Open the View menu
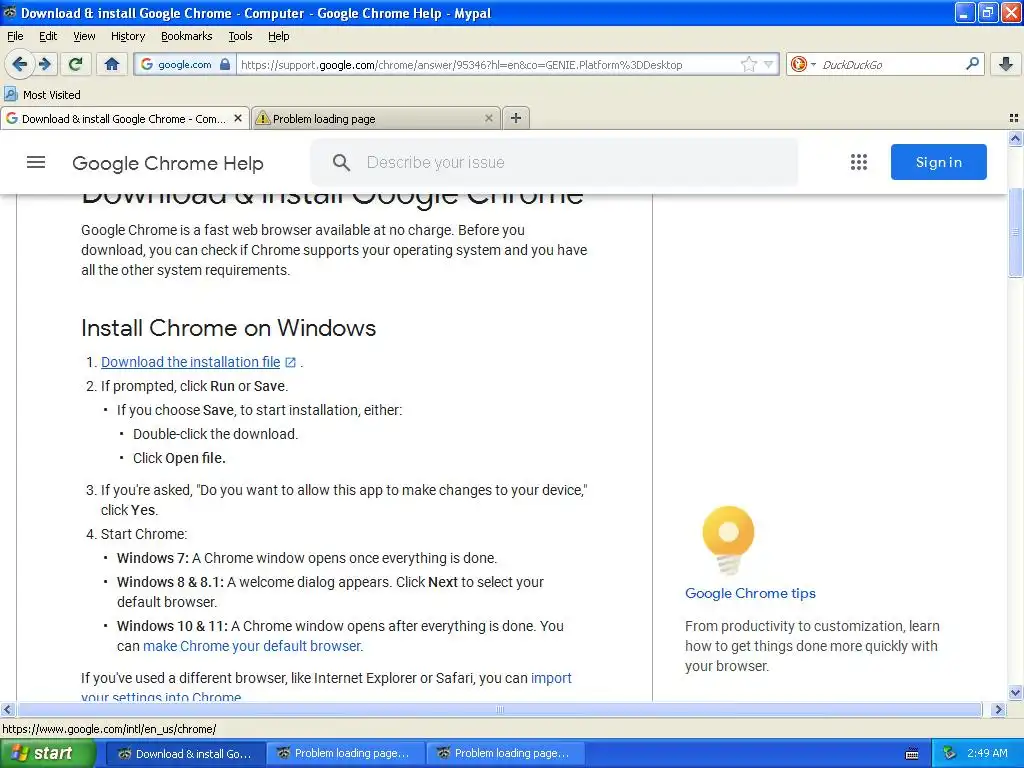1024x768 pixels. coord(84,36)
